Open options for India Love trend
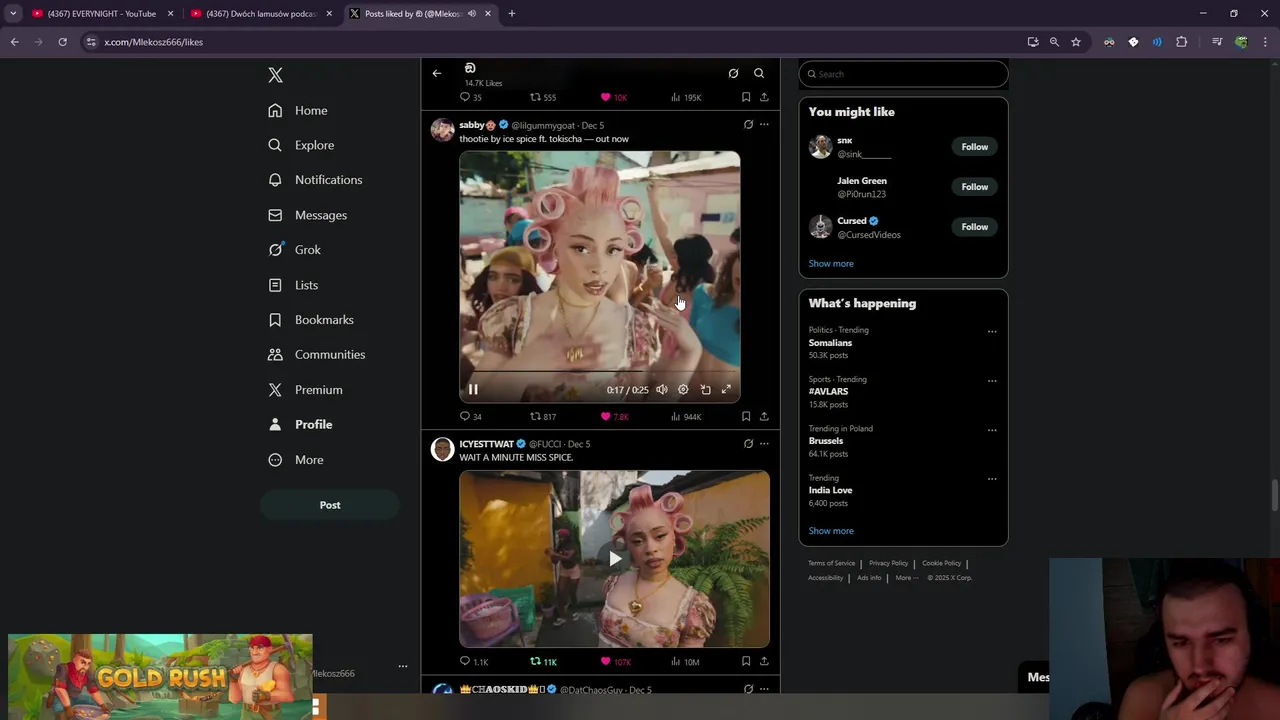This screenshot has width=1280, height=720. (992, 479)
